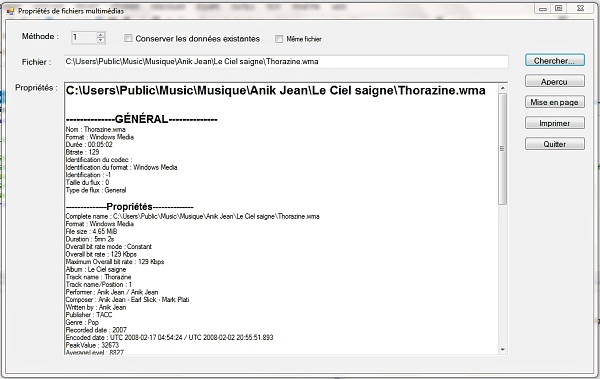The width and height of the screenshot is (600, 379).
Task: Click the bold file path heading
Action: [x=276, y=90]
